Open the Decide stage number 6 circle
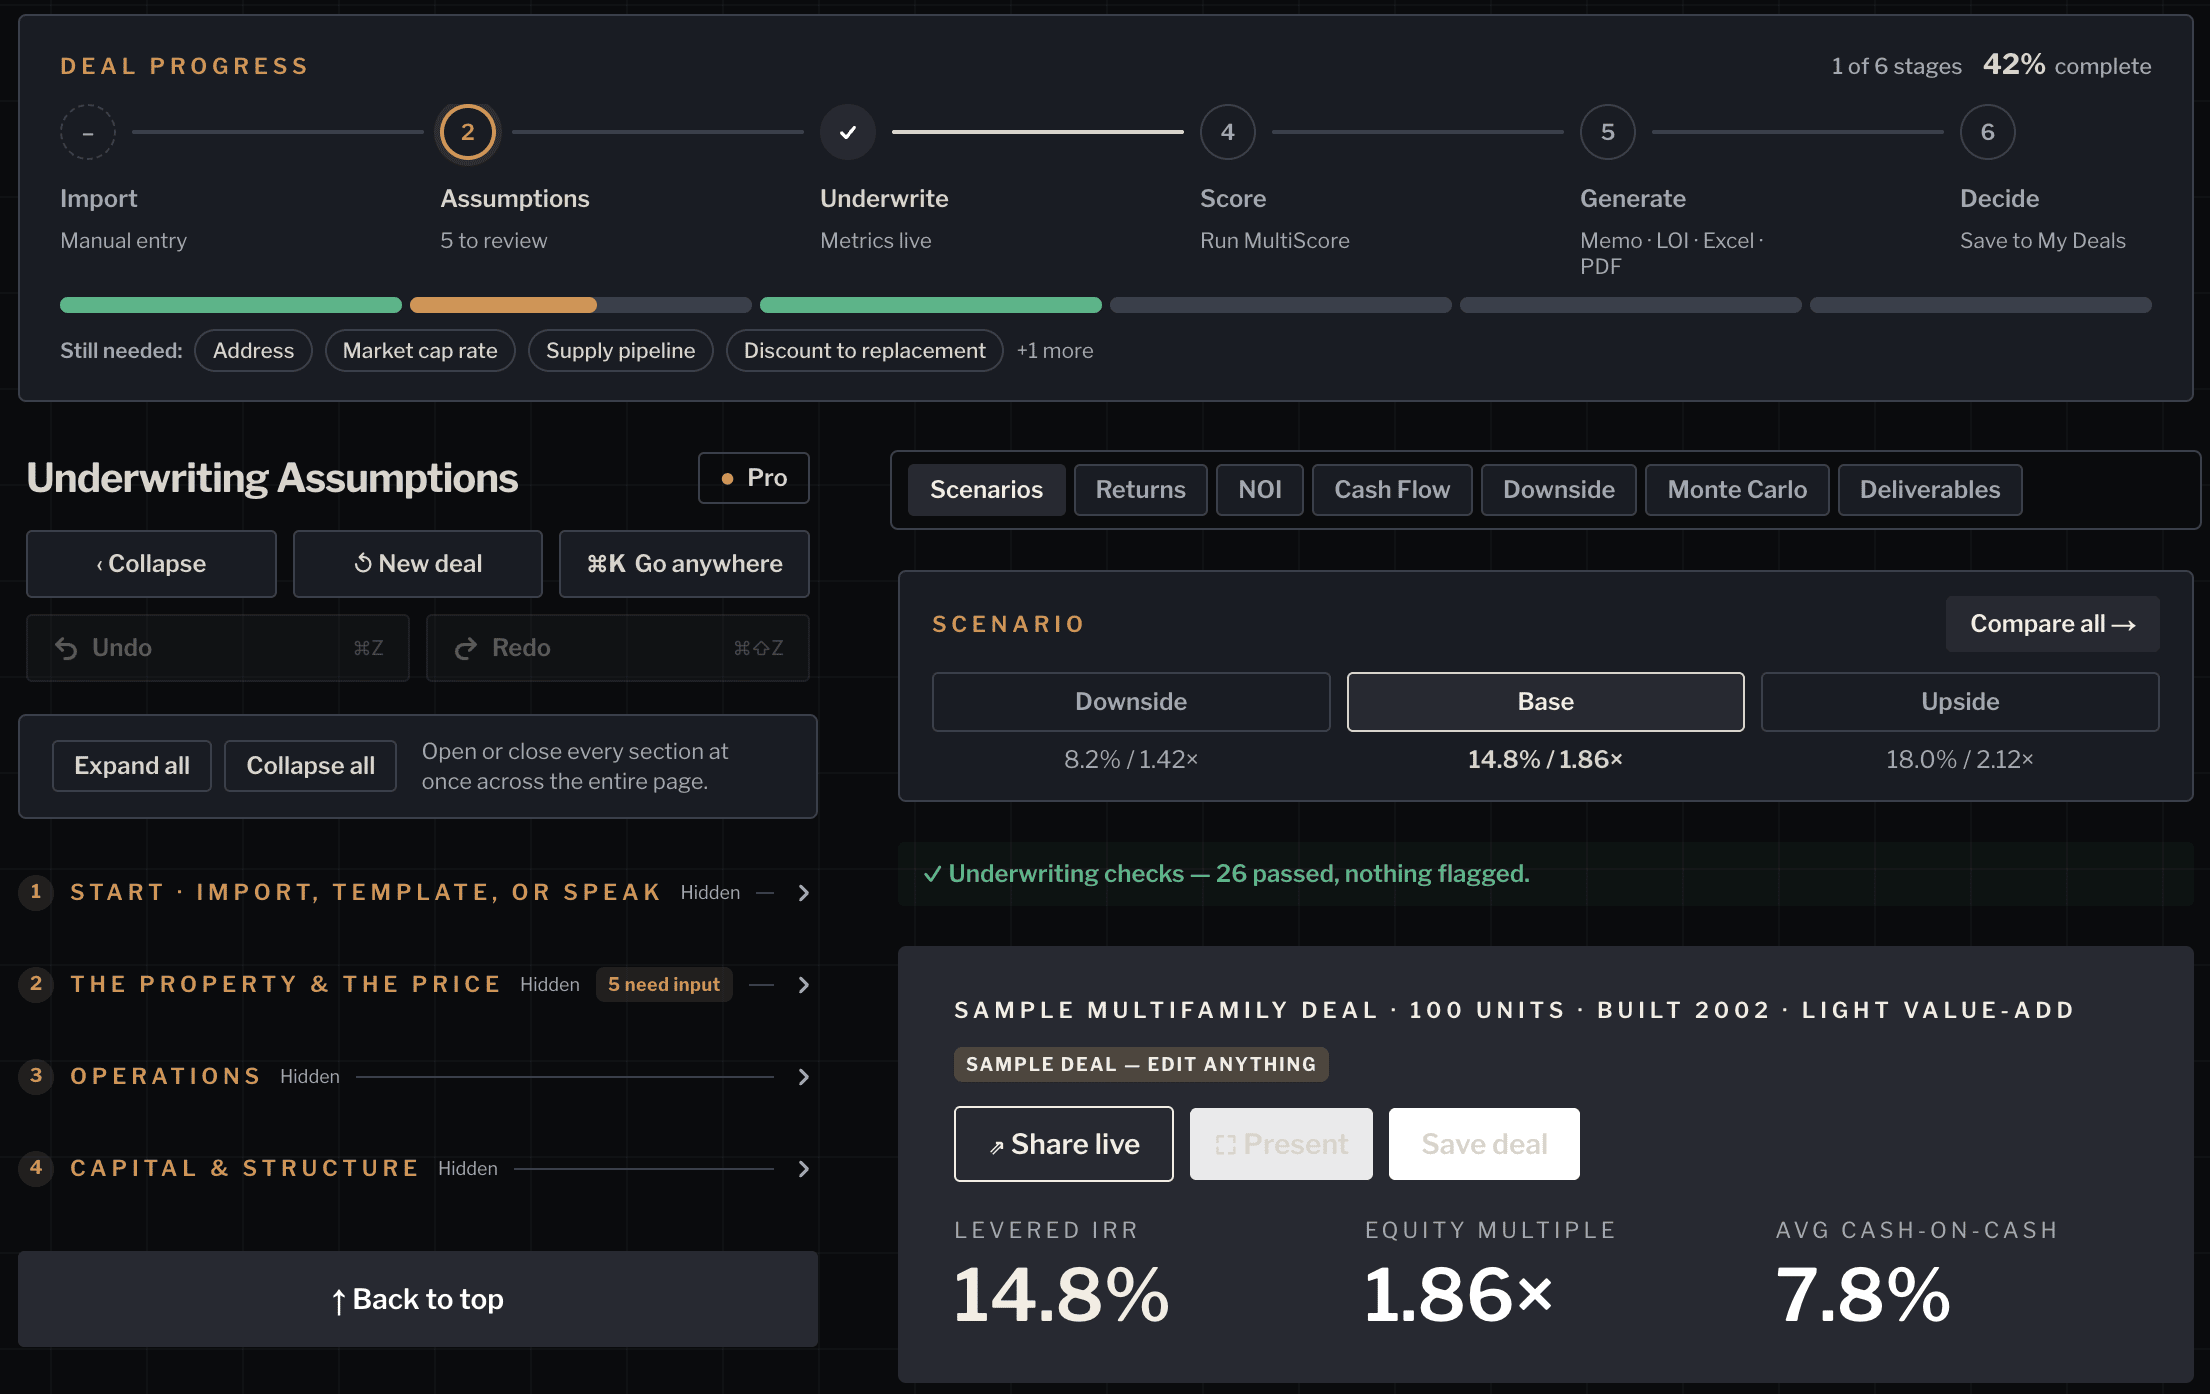The image size is (2210, 1394). point(1988,132)
